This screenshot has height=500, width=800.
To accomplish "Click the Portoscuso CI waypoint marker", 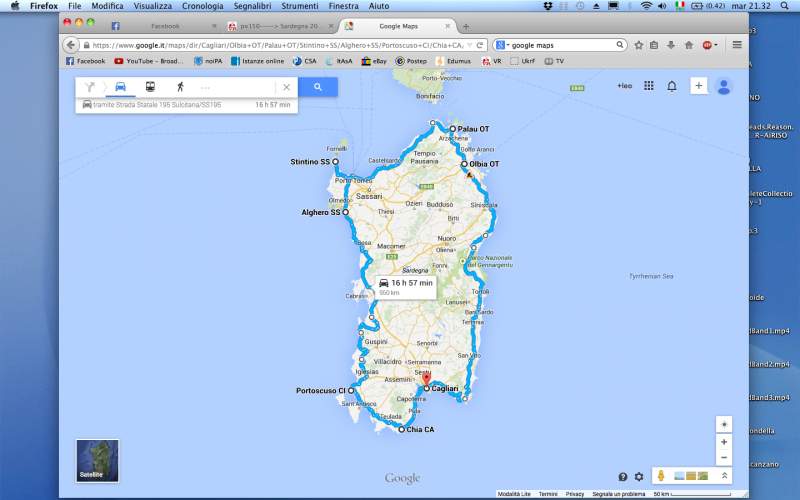I will [x=351, y=390].
